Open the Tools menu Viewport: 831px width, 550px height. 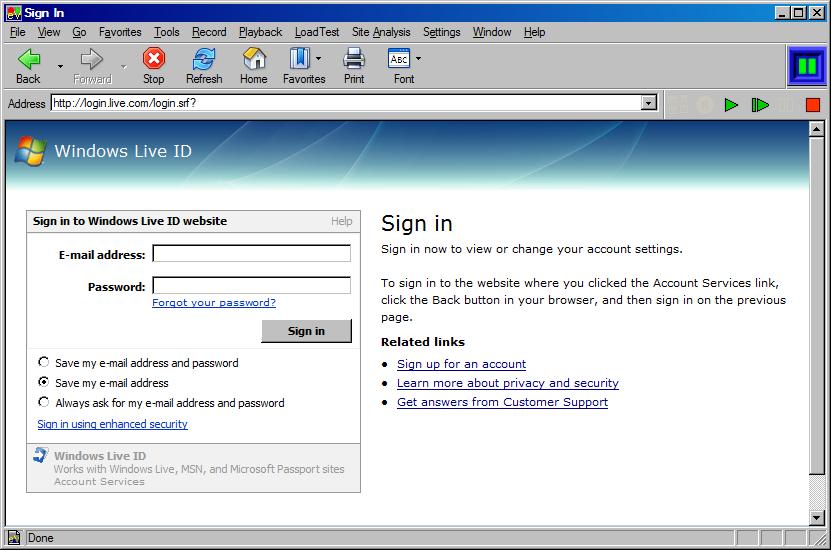tap(167, 32)
